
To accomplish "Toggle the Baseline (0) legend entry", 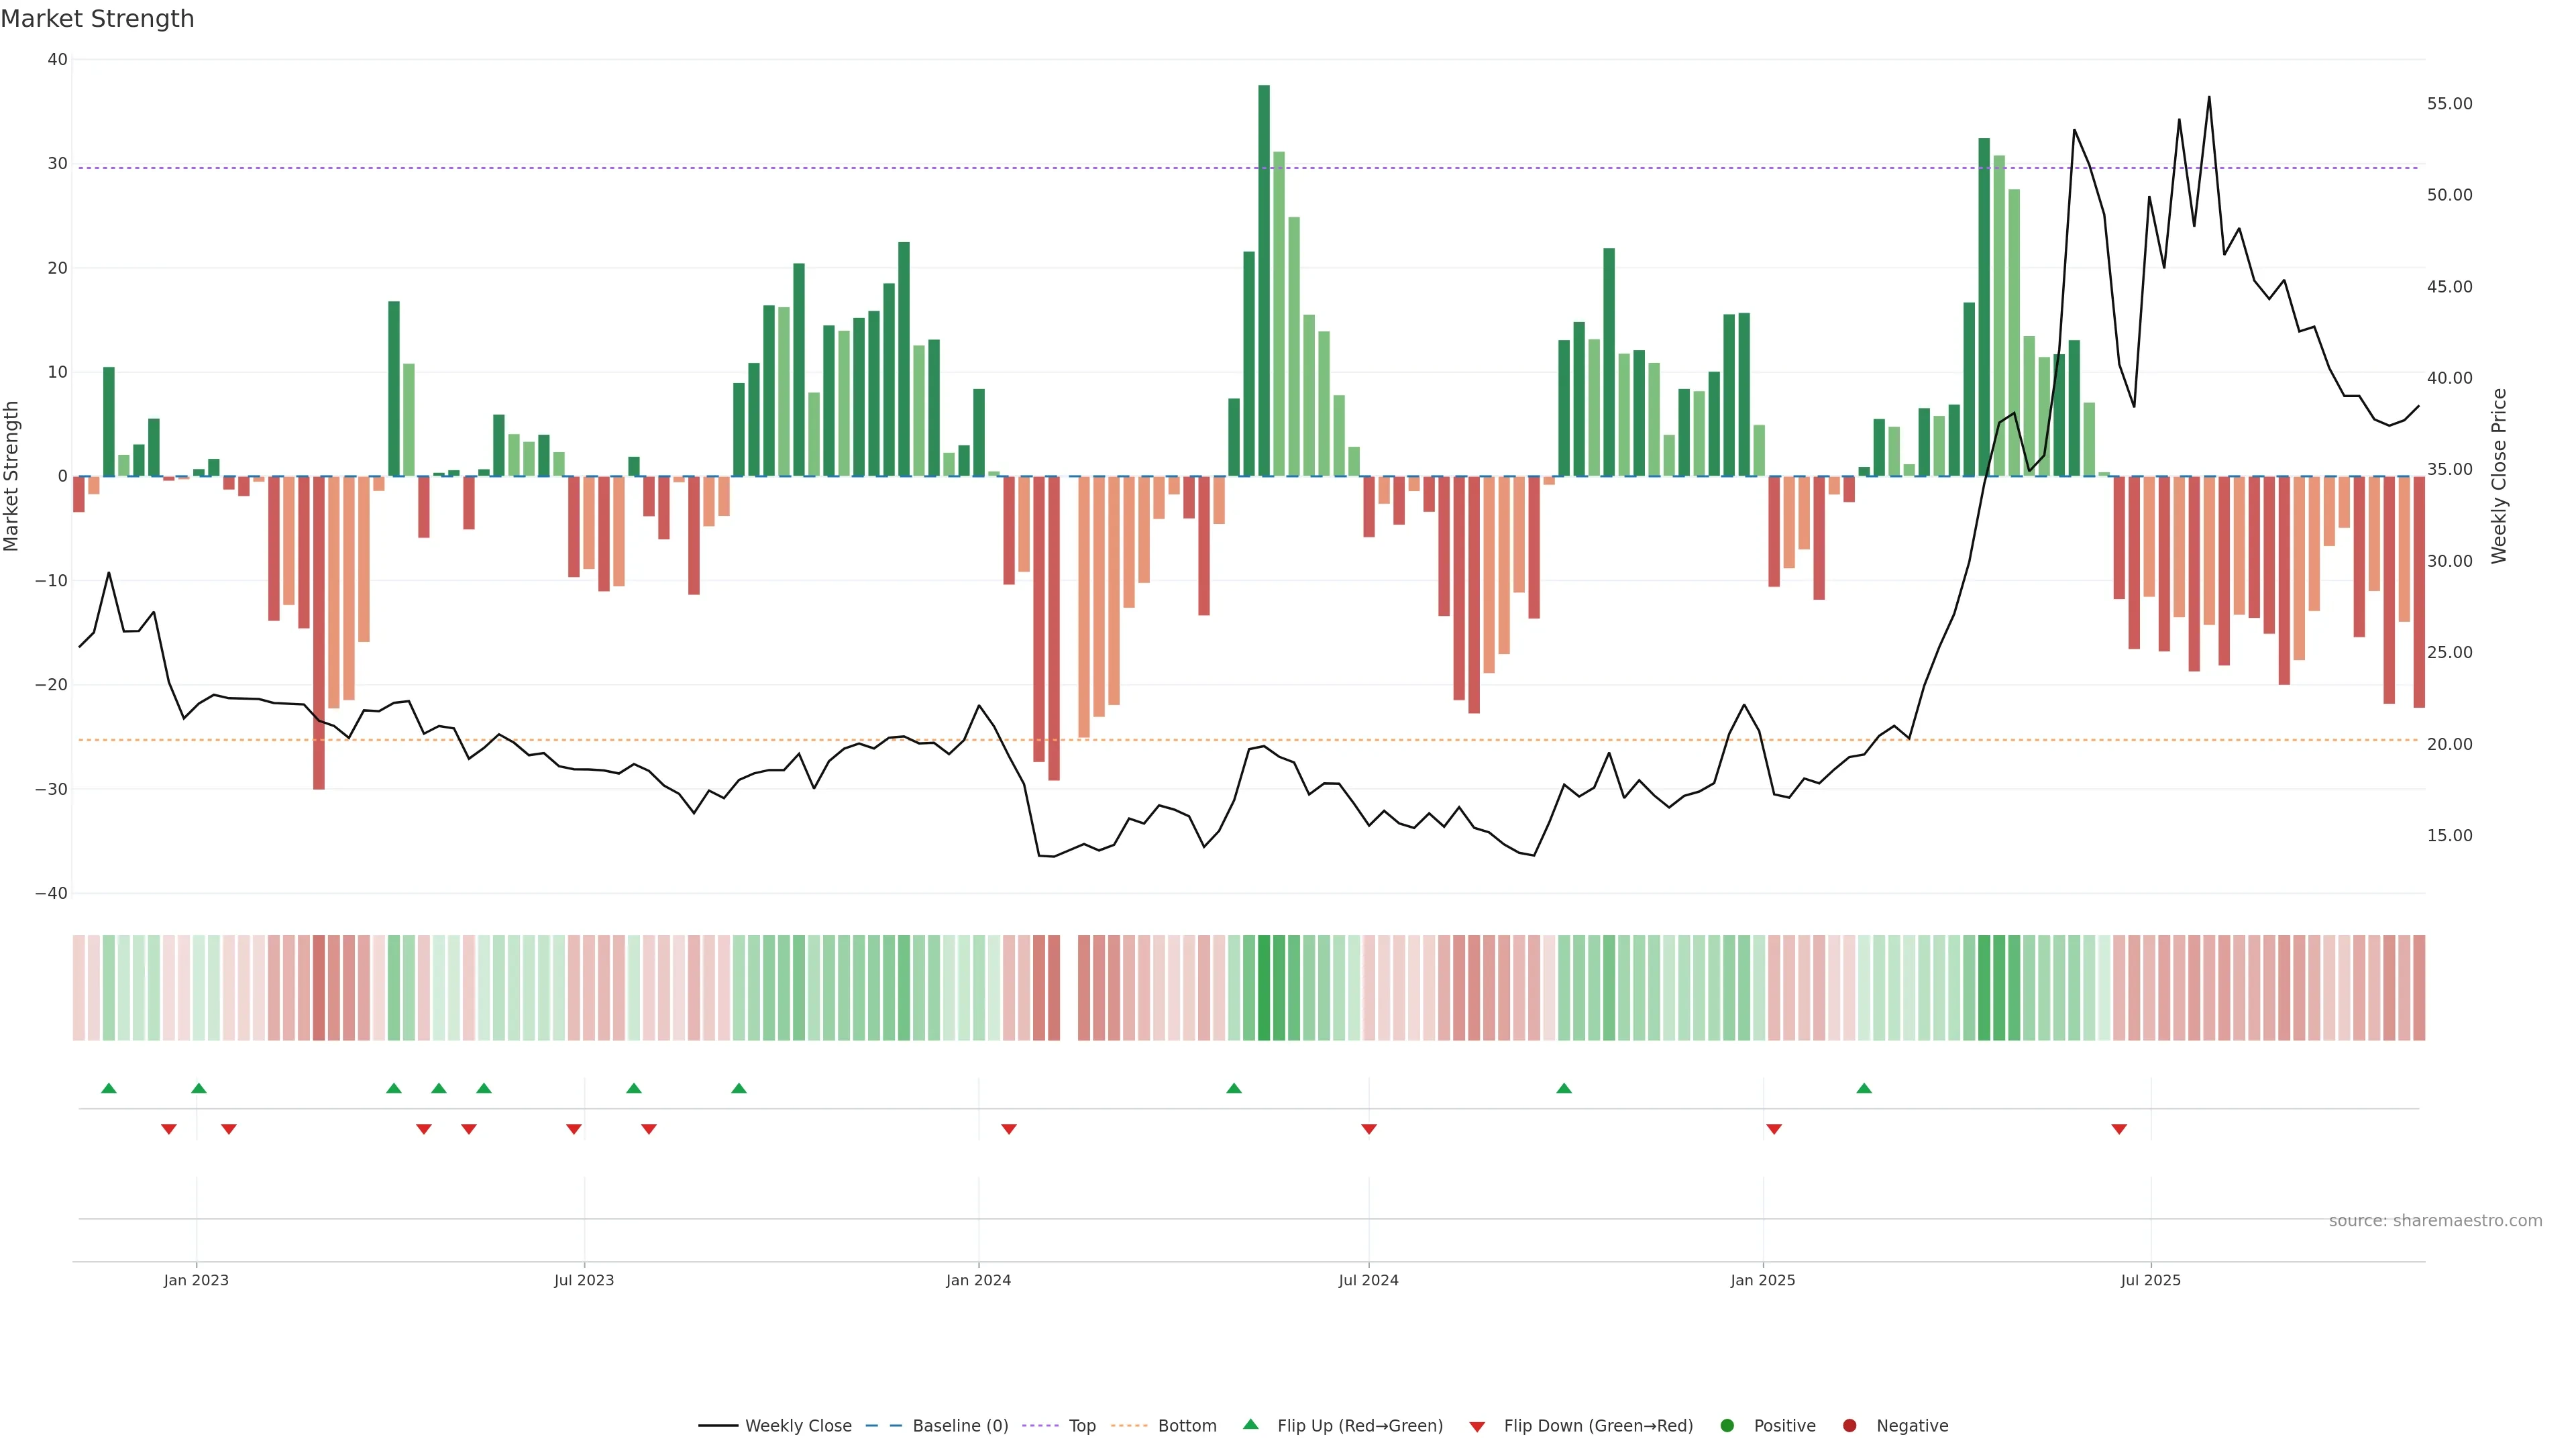I will tap(959, 1425).
